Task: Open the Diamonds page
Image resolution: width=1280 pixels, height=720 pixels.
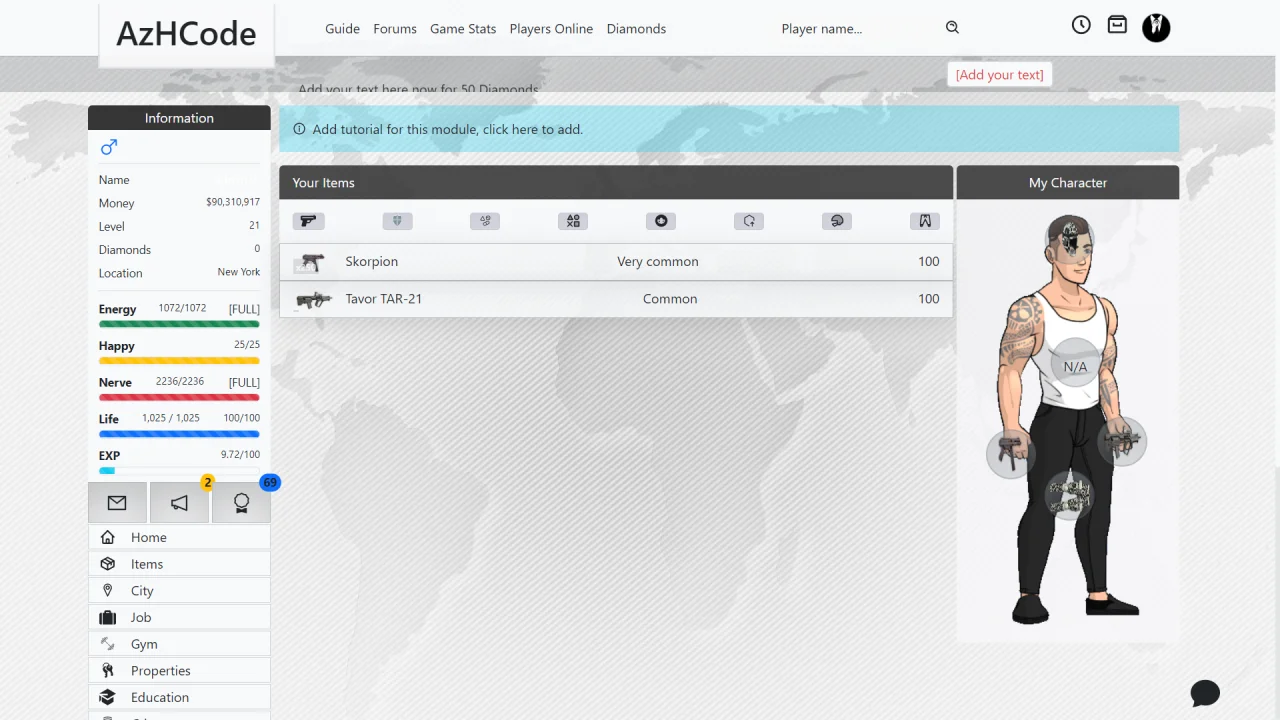Action: tap(636, 29)
